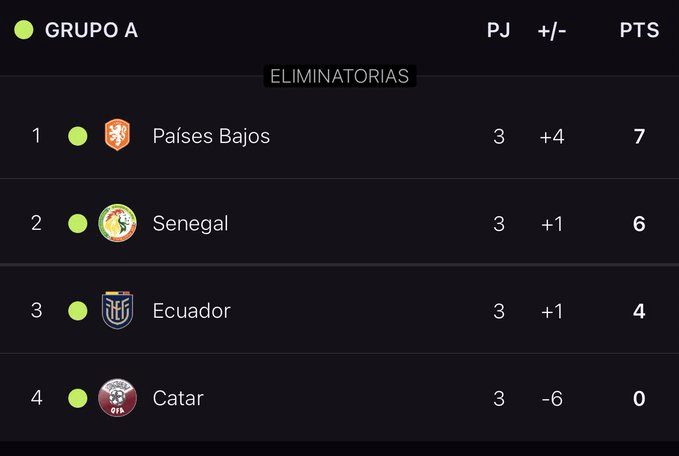Click the GRUPO A heading

91,30
